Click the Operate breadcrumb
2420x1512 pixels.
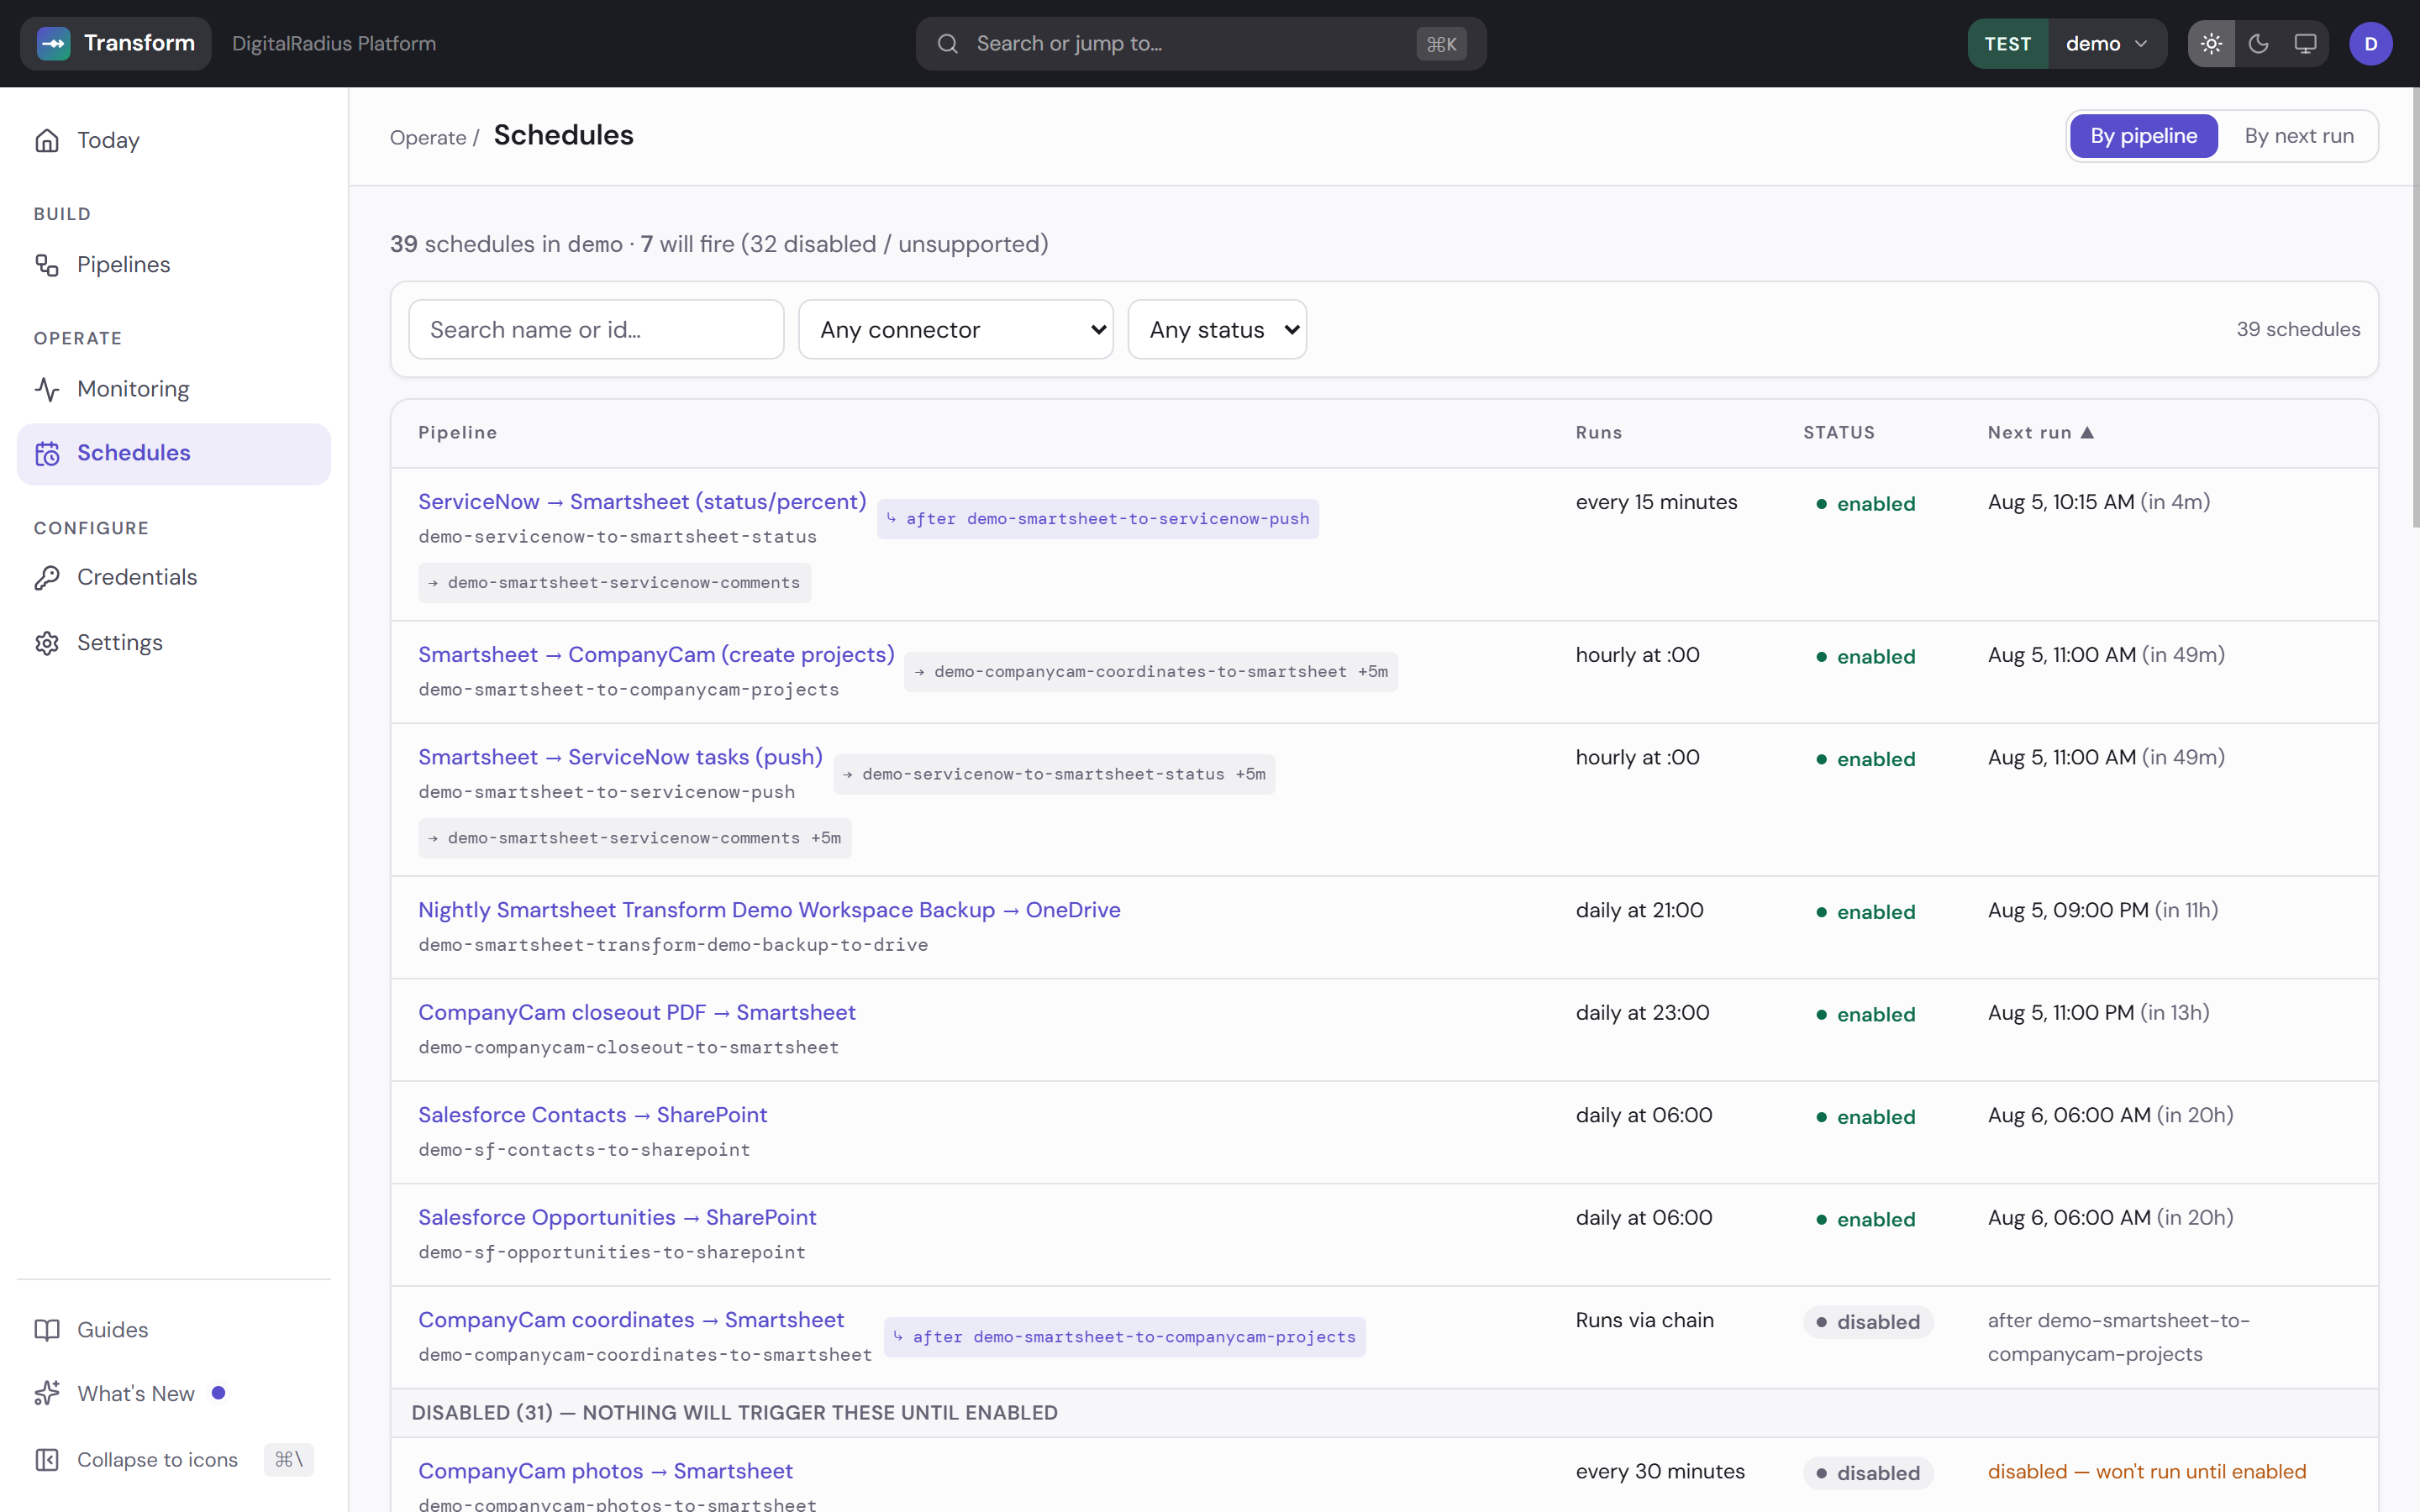[428, 138]
